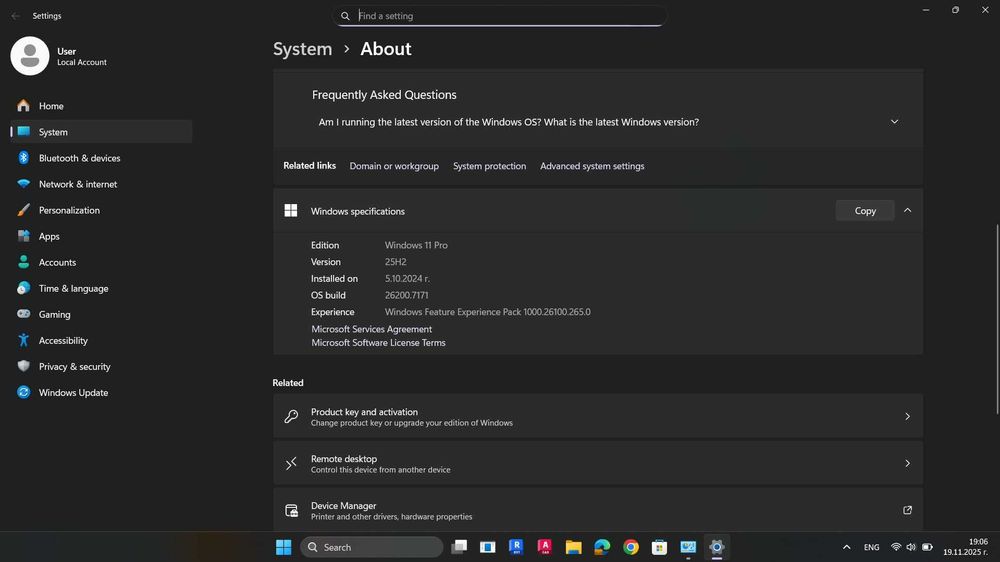The height and width of the screenshot is (562, 1000).
Task: Open Bluetooth & devices settings
Action: pos(101,158)
